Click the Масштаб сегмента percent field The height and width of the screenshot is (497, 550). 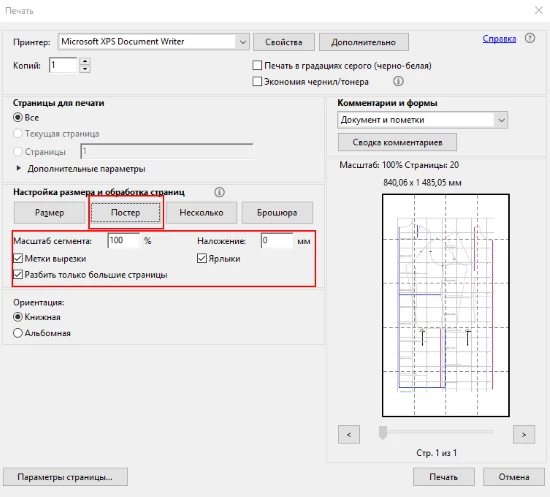point(124,241)
